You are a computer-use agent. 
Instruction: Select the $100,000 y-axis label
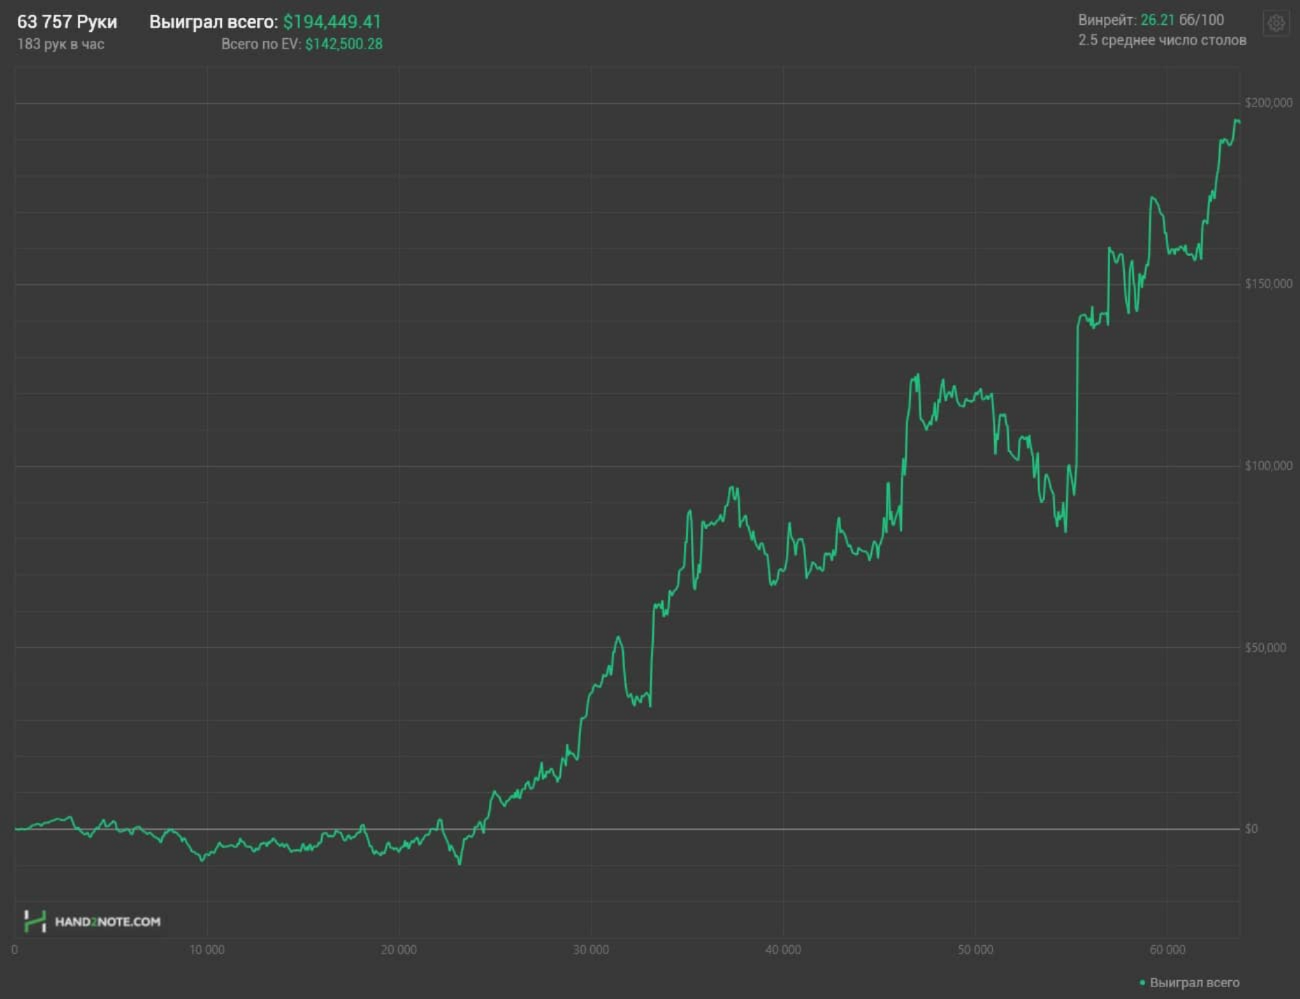click(x=1268, y=466)
